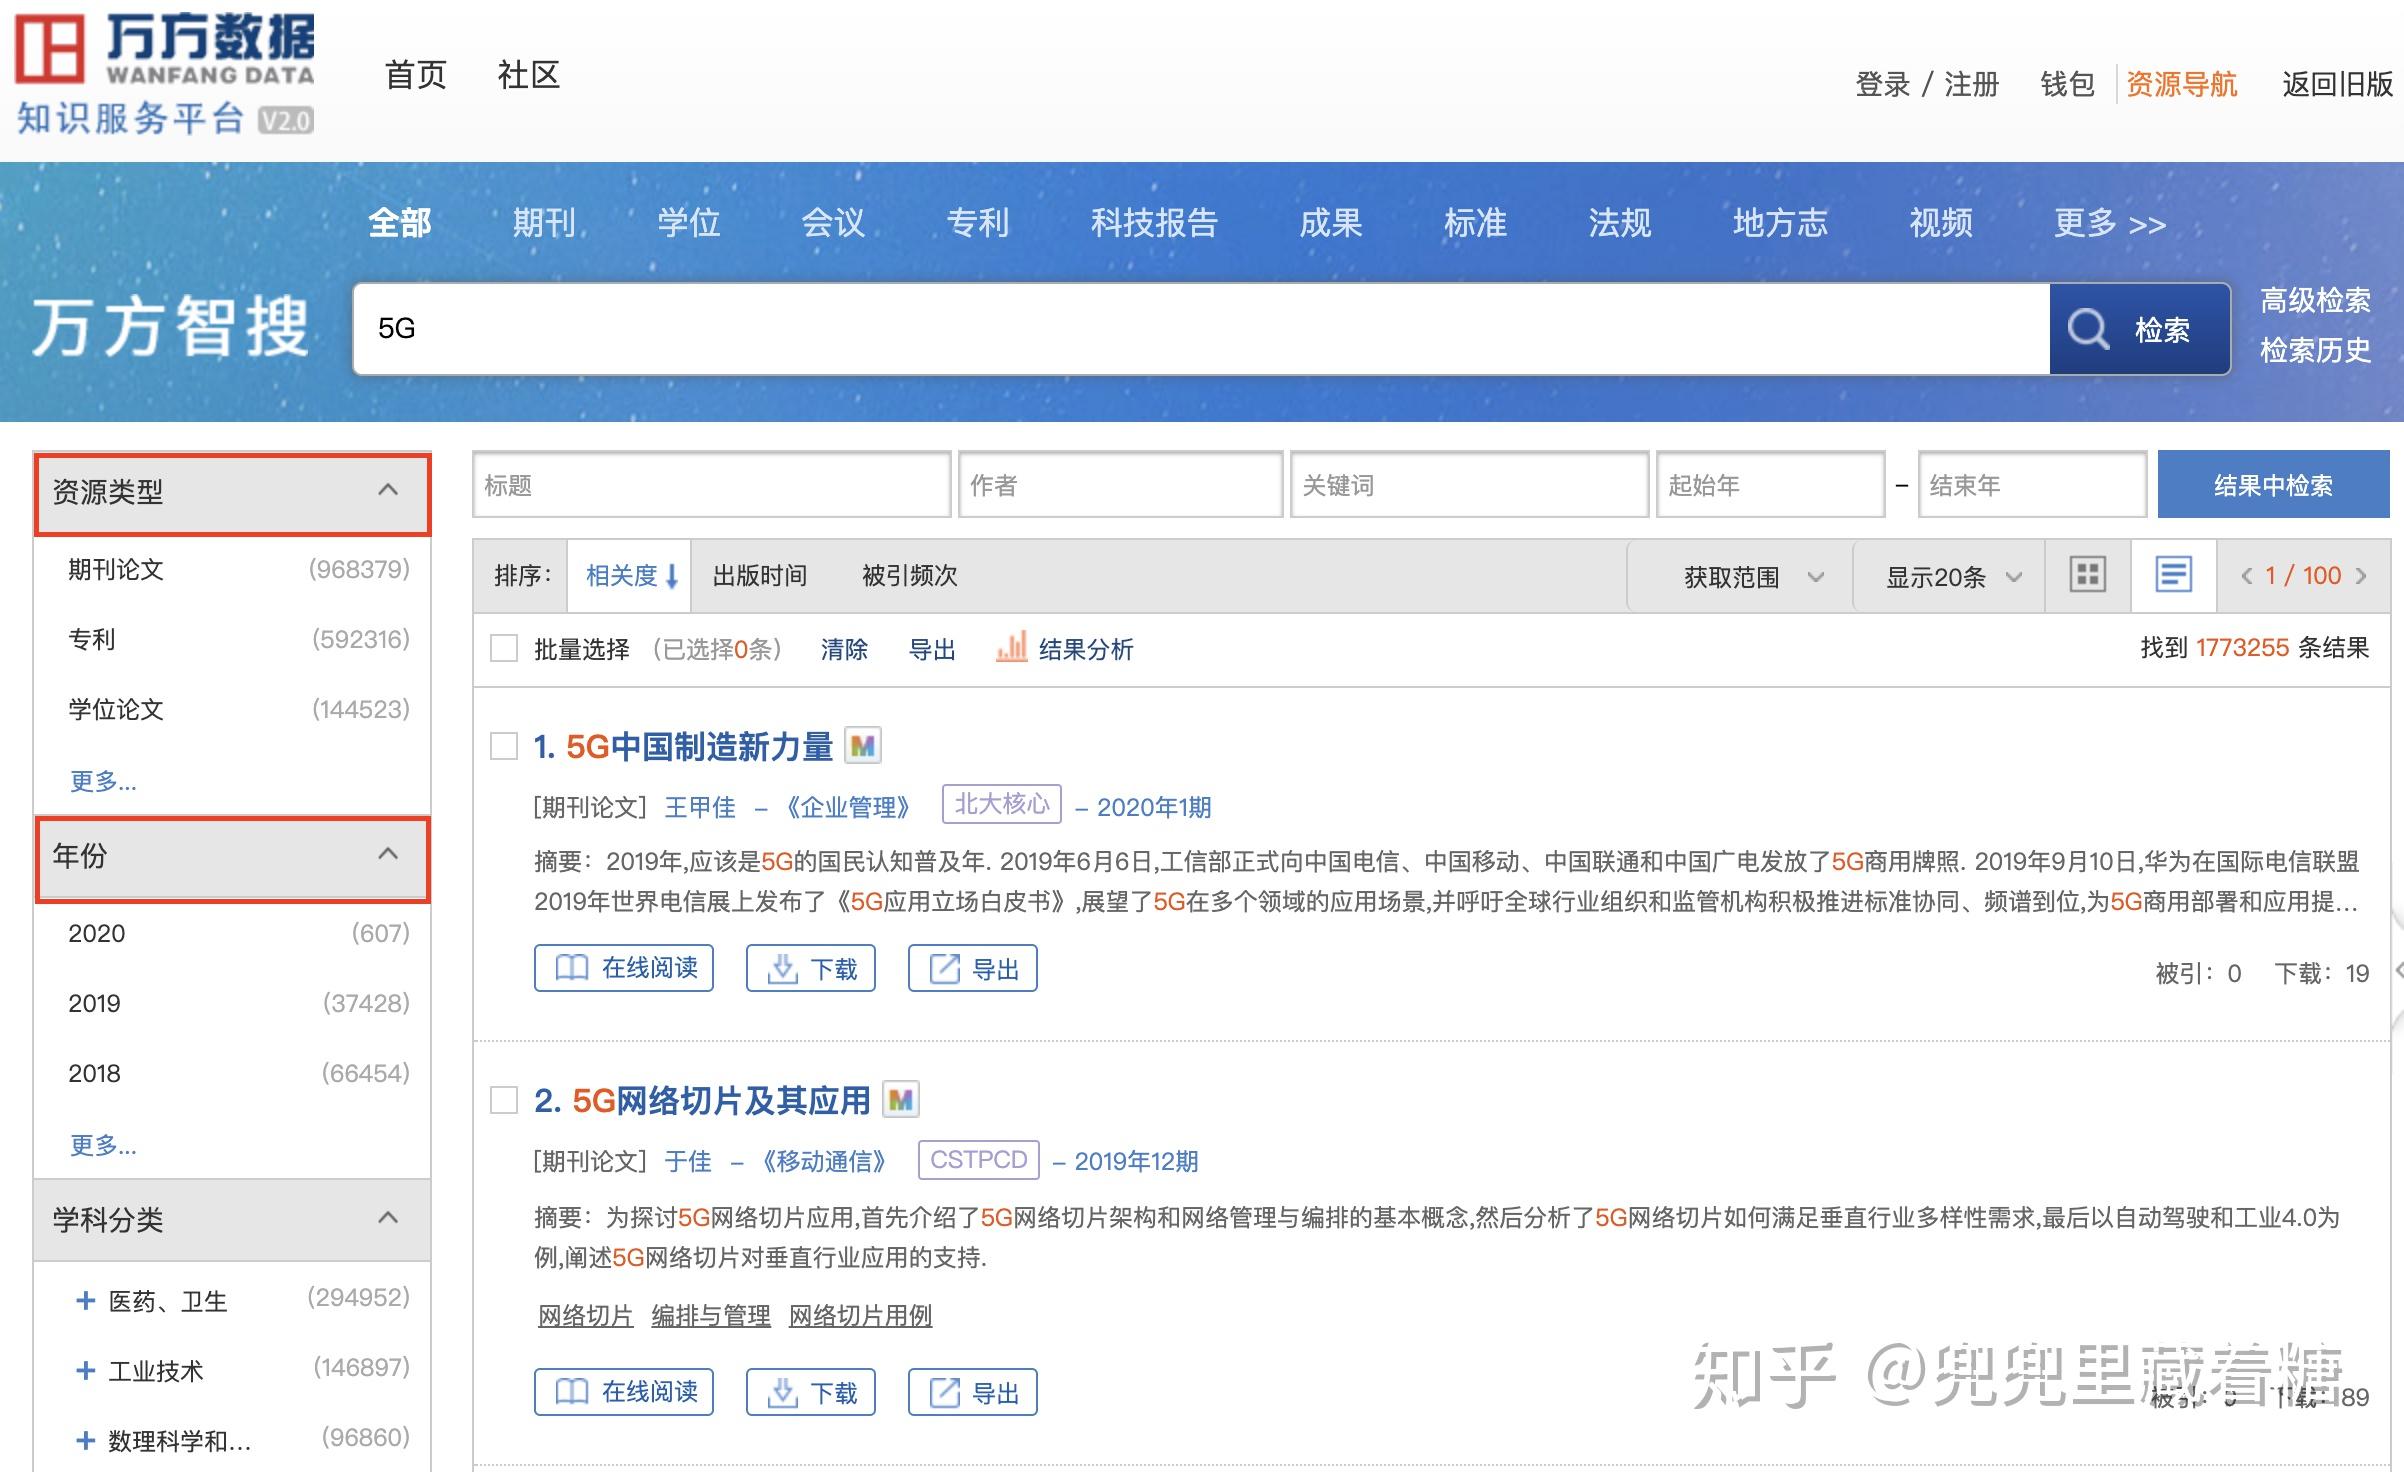The height and width of the screenshot is (1472, 2404).
Task: Select checkbox for 5G中国制造新力量
Action: (504, 746)
